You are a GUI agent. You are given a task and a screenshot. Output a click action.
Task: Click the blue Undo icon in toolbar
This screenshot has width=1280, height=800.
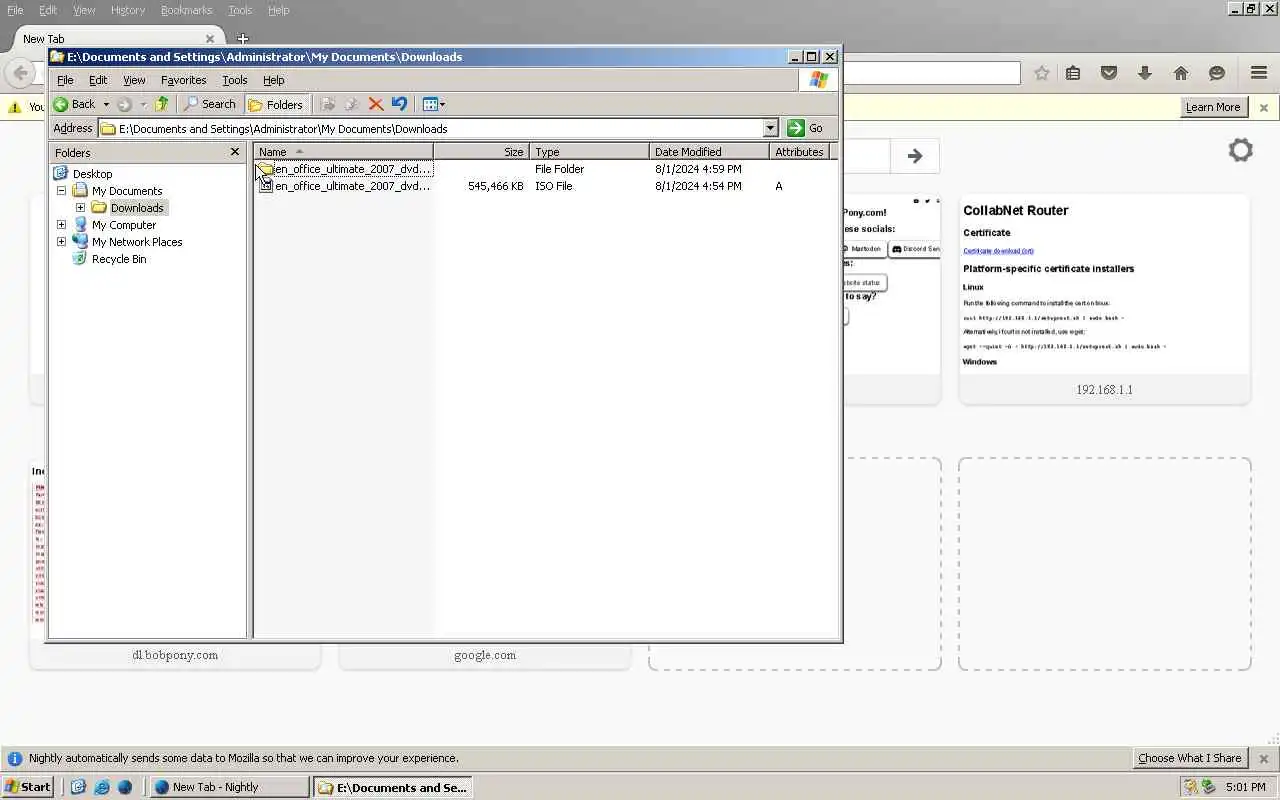pyautogui.click(x=400, y=104)
